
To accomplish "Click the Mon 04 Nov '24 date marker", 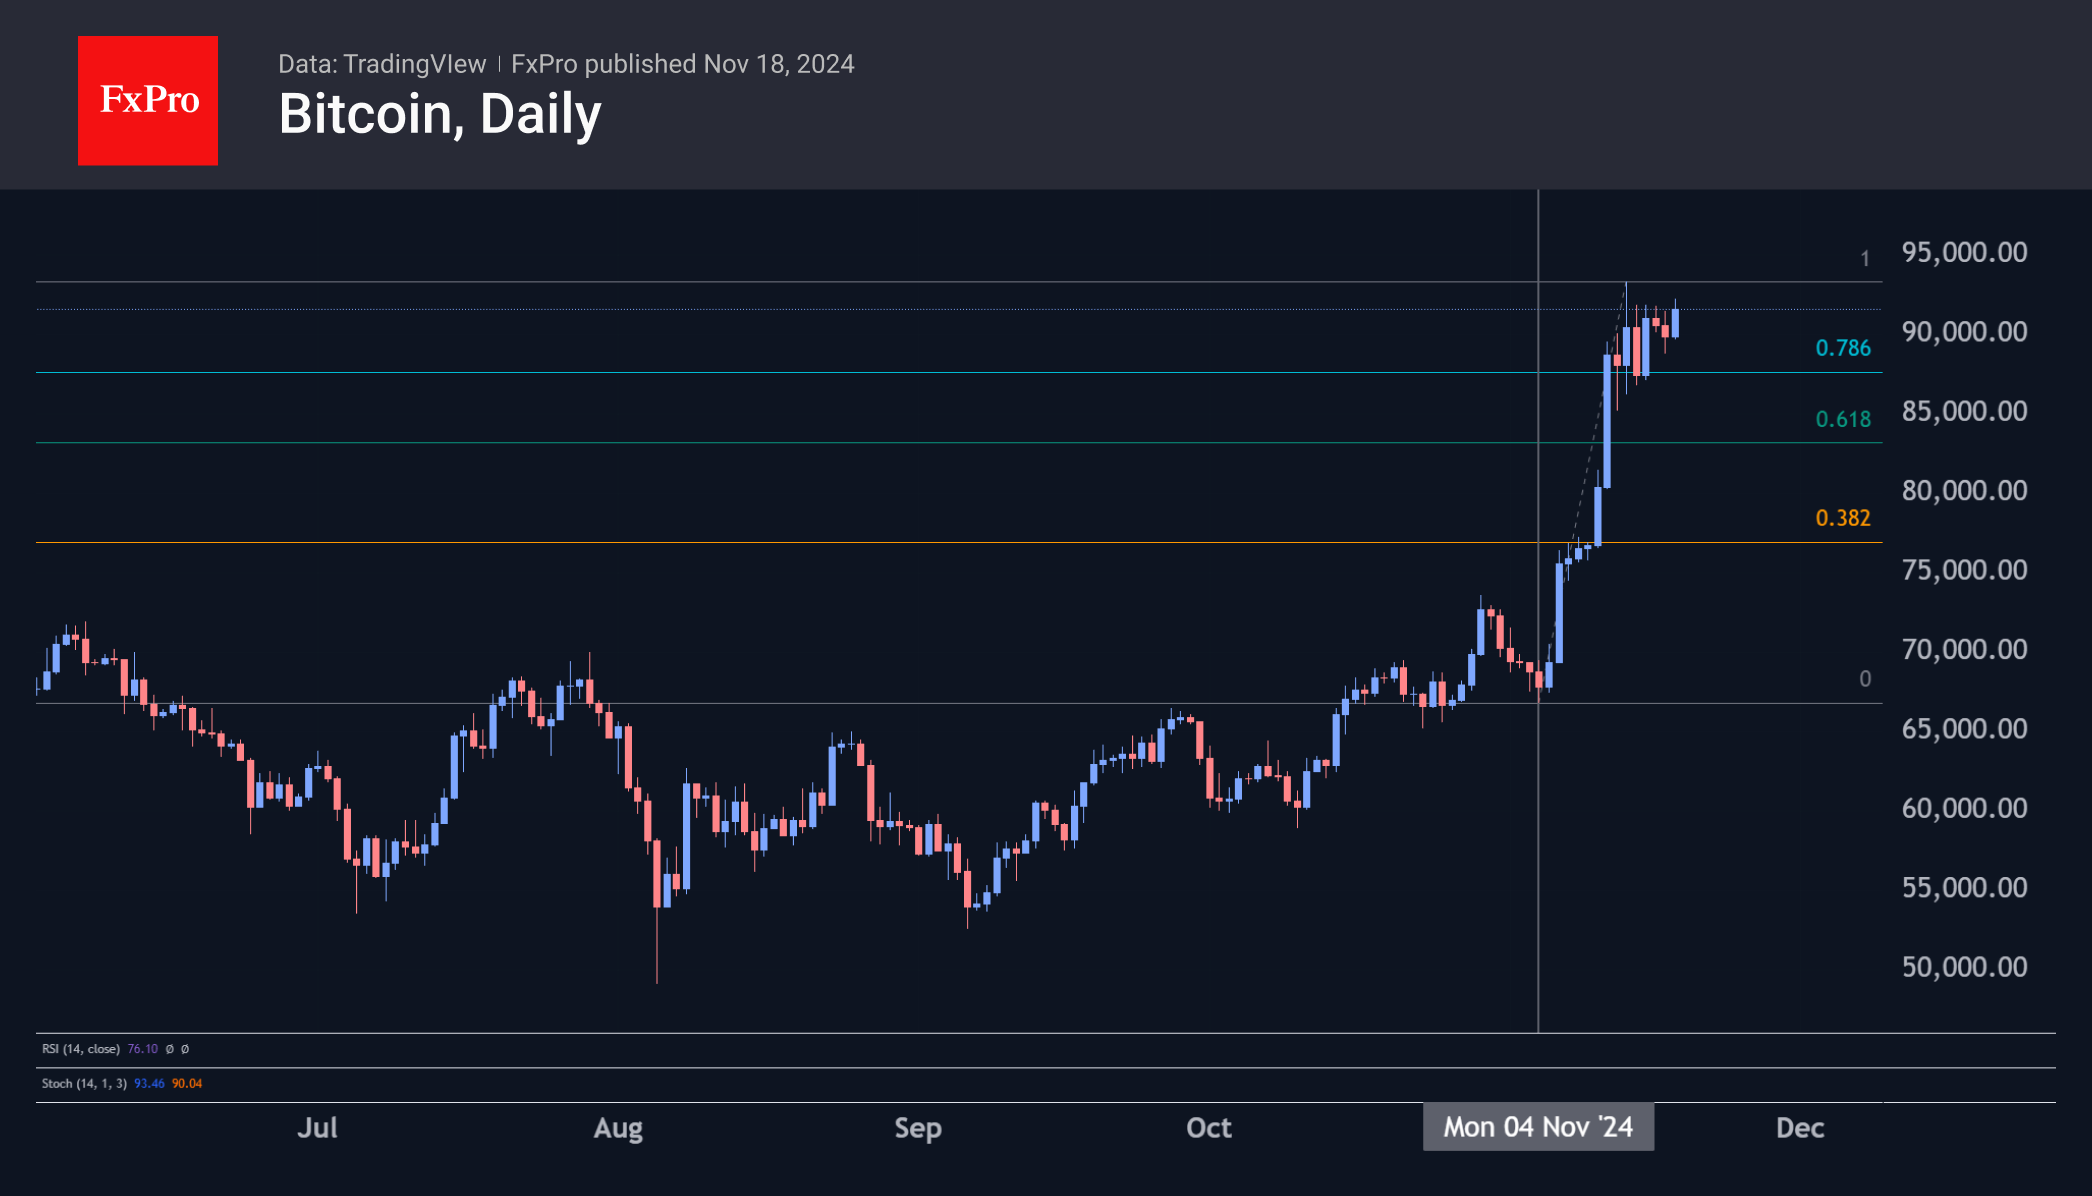I will (1537, 1127).
